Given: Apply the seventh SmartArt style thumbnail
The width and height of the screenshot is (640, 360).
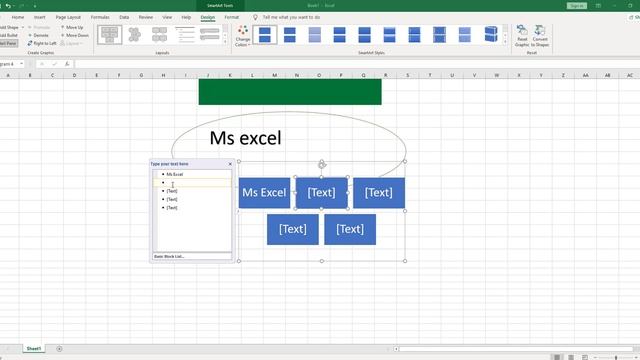Looking at the screenshot, I should pos(414,35).
